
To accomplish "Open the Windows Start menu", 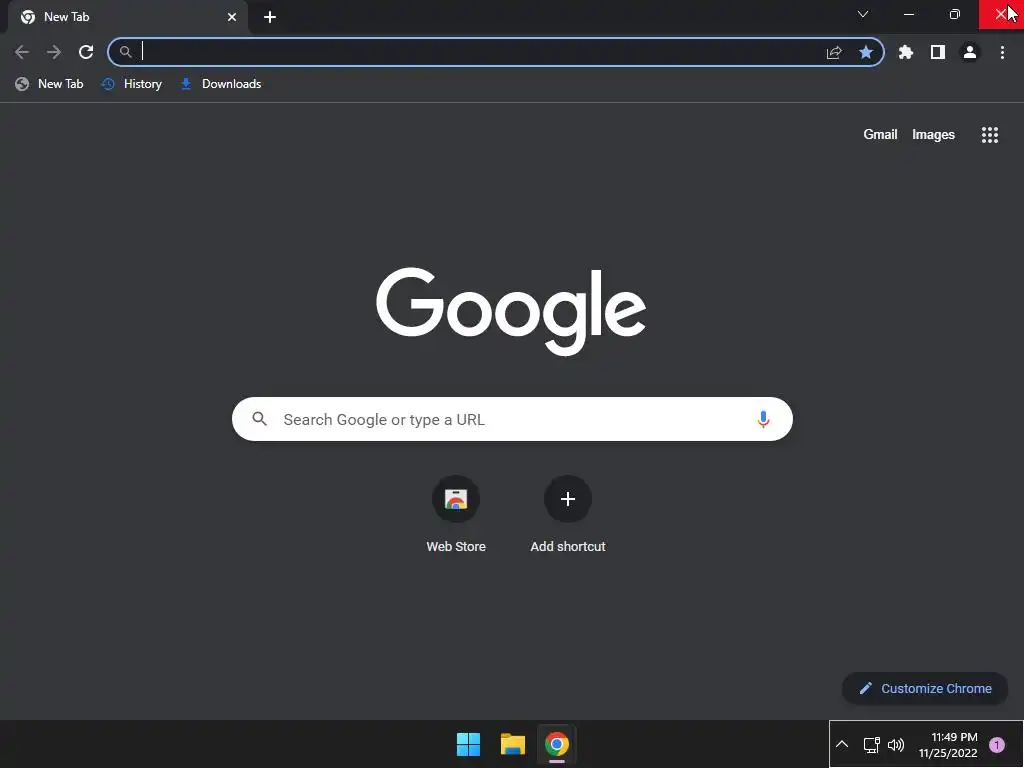I will coord(468,744).
